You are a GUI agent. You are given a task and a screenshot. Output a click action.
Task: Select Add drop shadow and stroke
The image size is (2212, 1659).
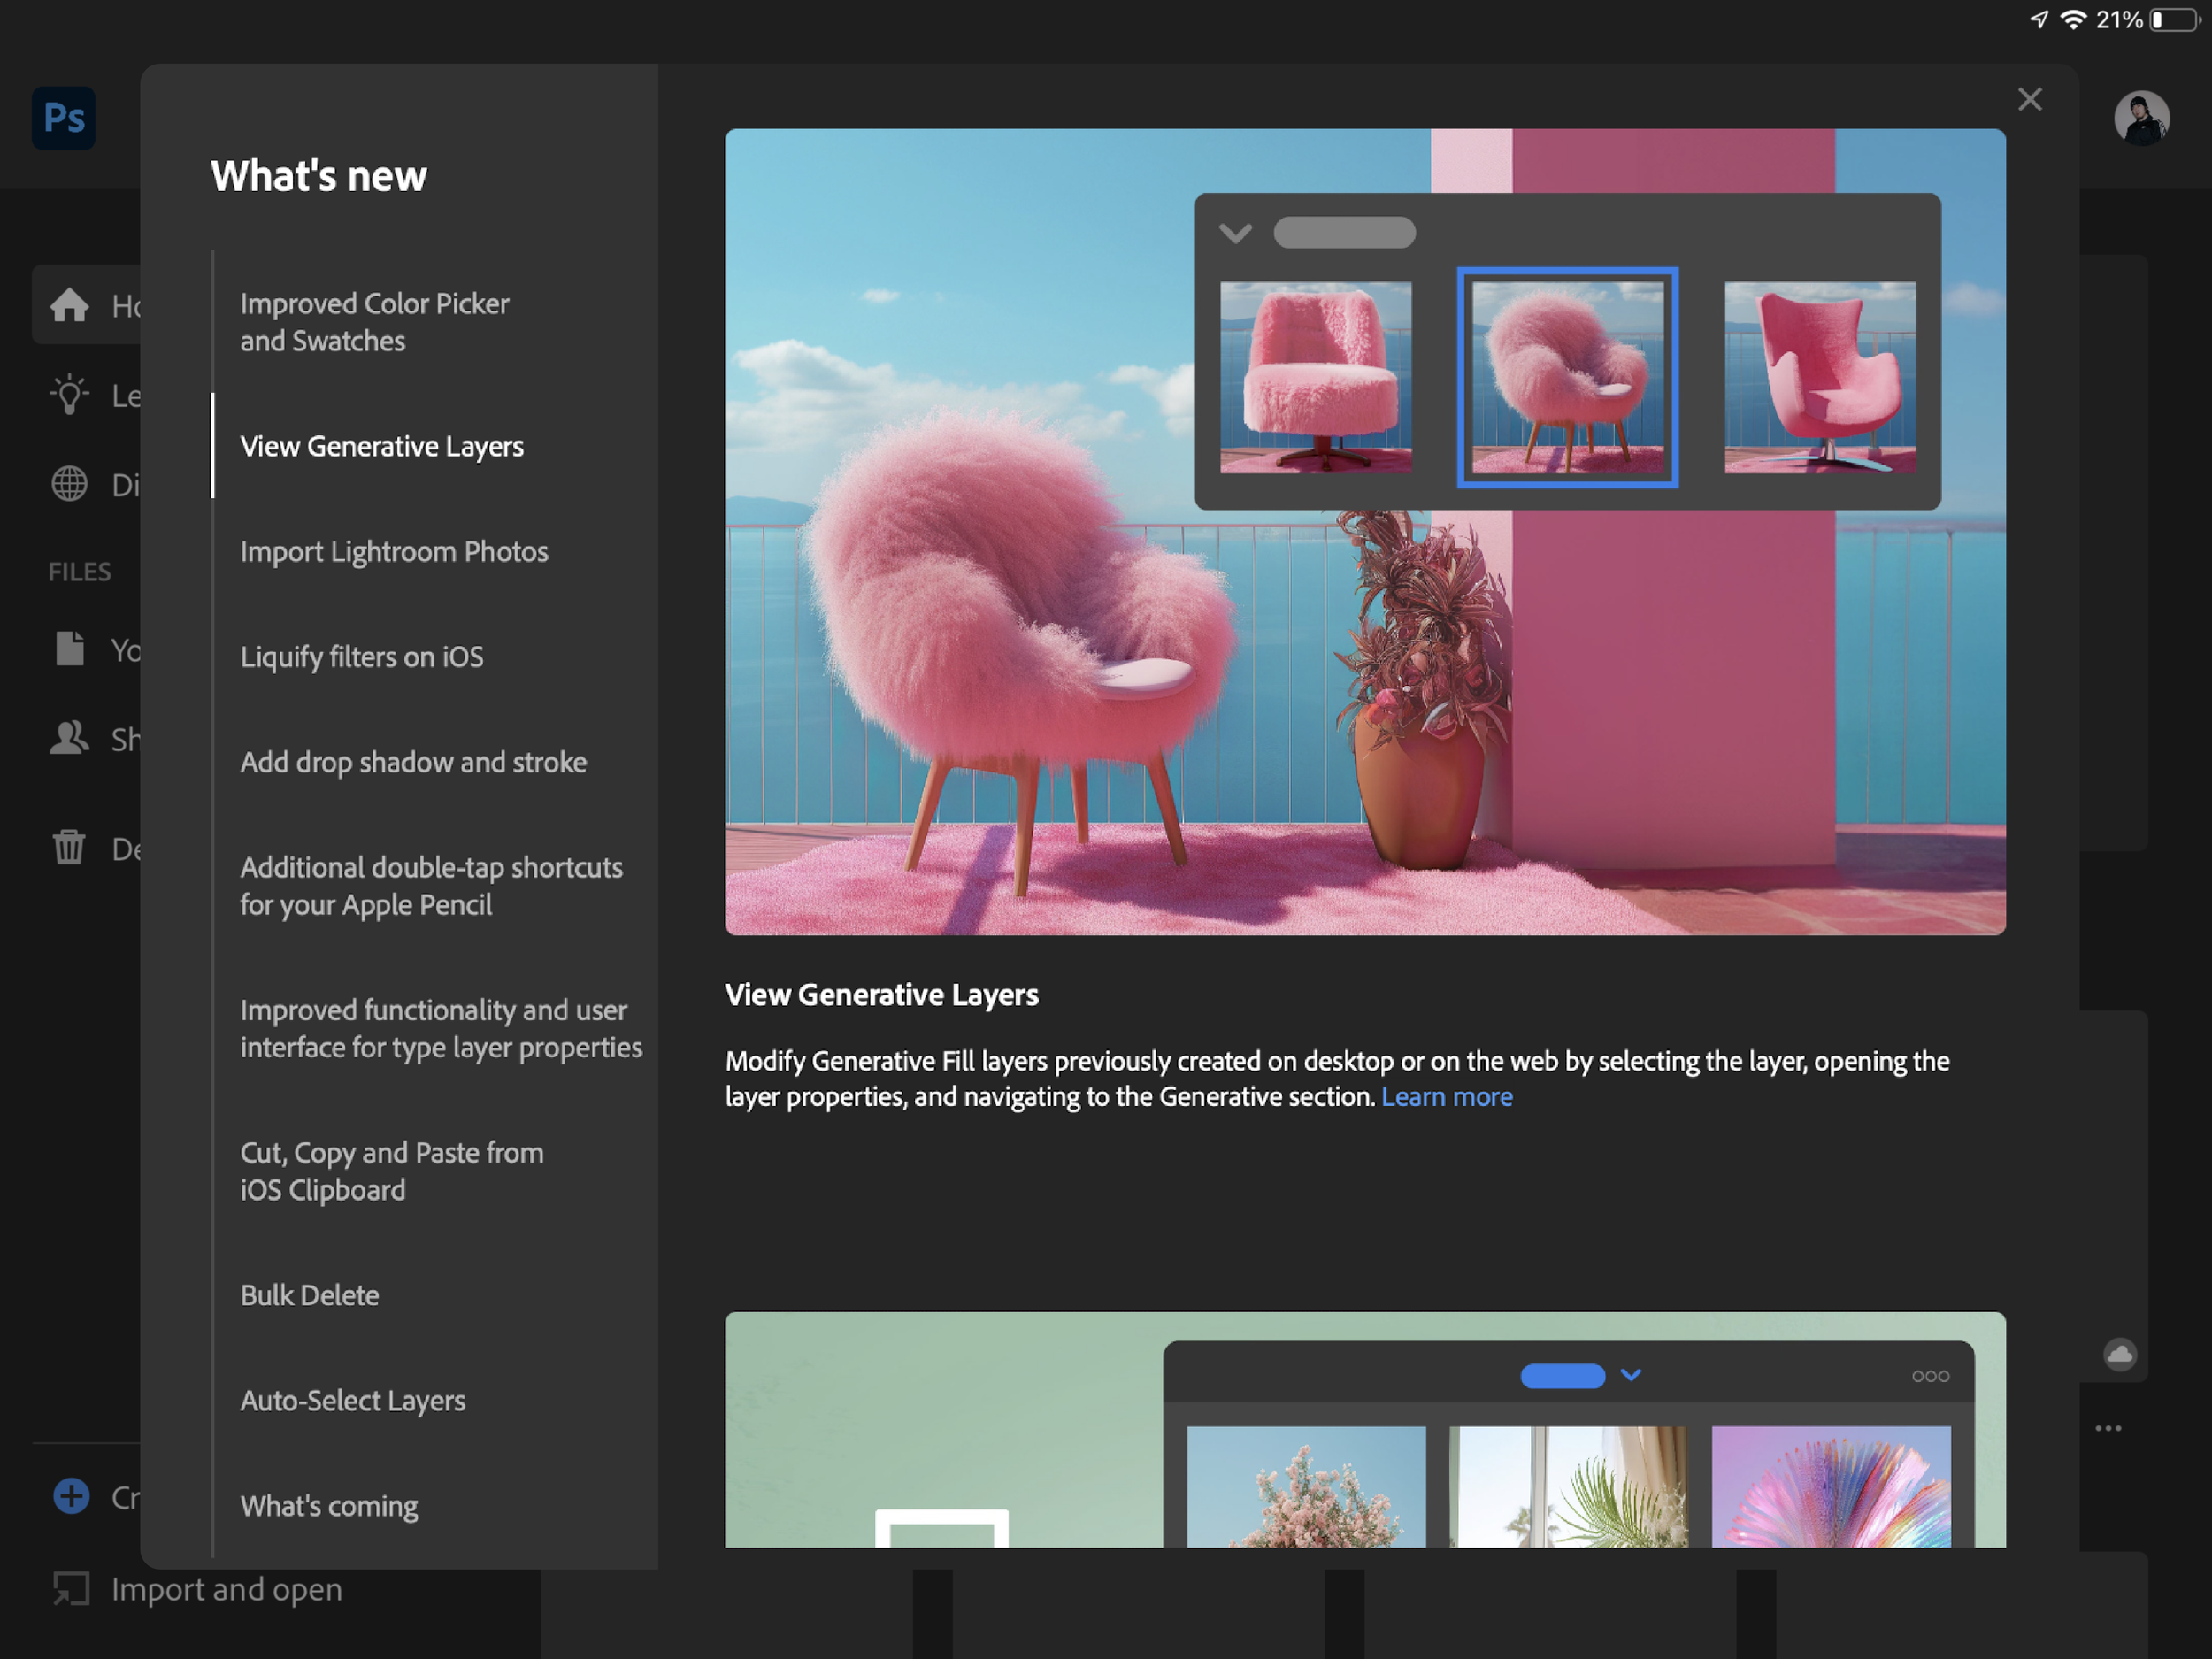click(413, 762)
